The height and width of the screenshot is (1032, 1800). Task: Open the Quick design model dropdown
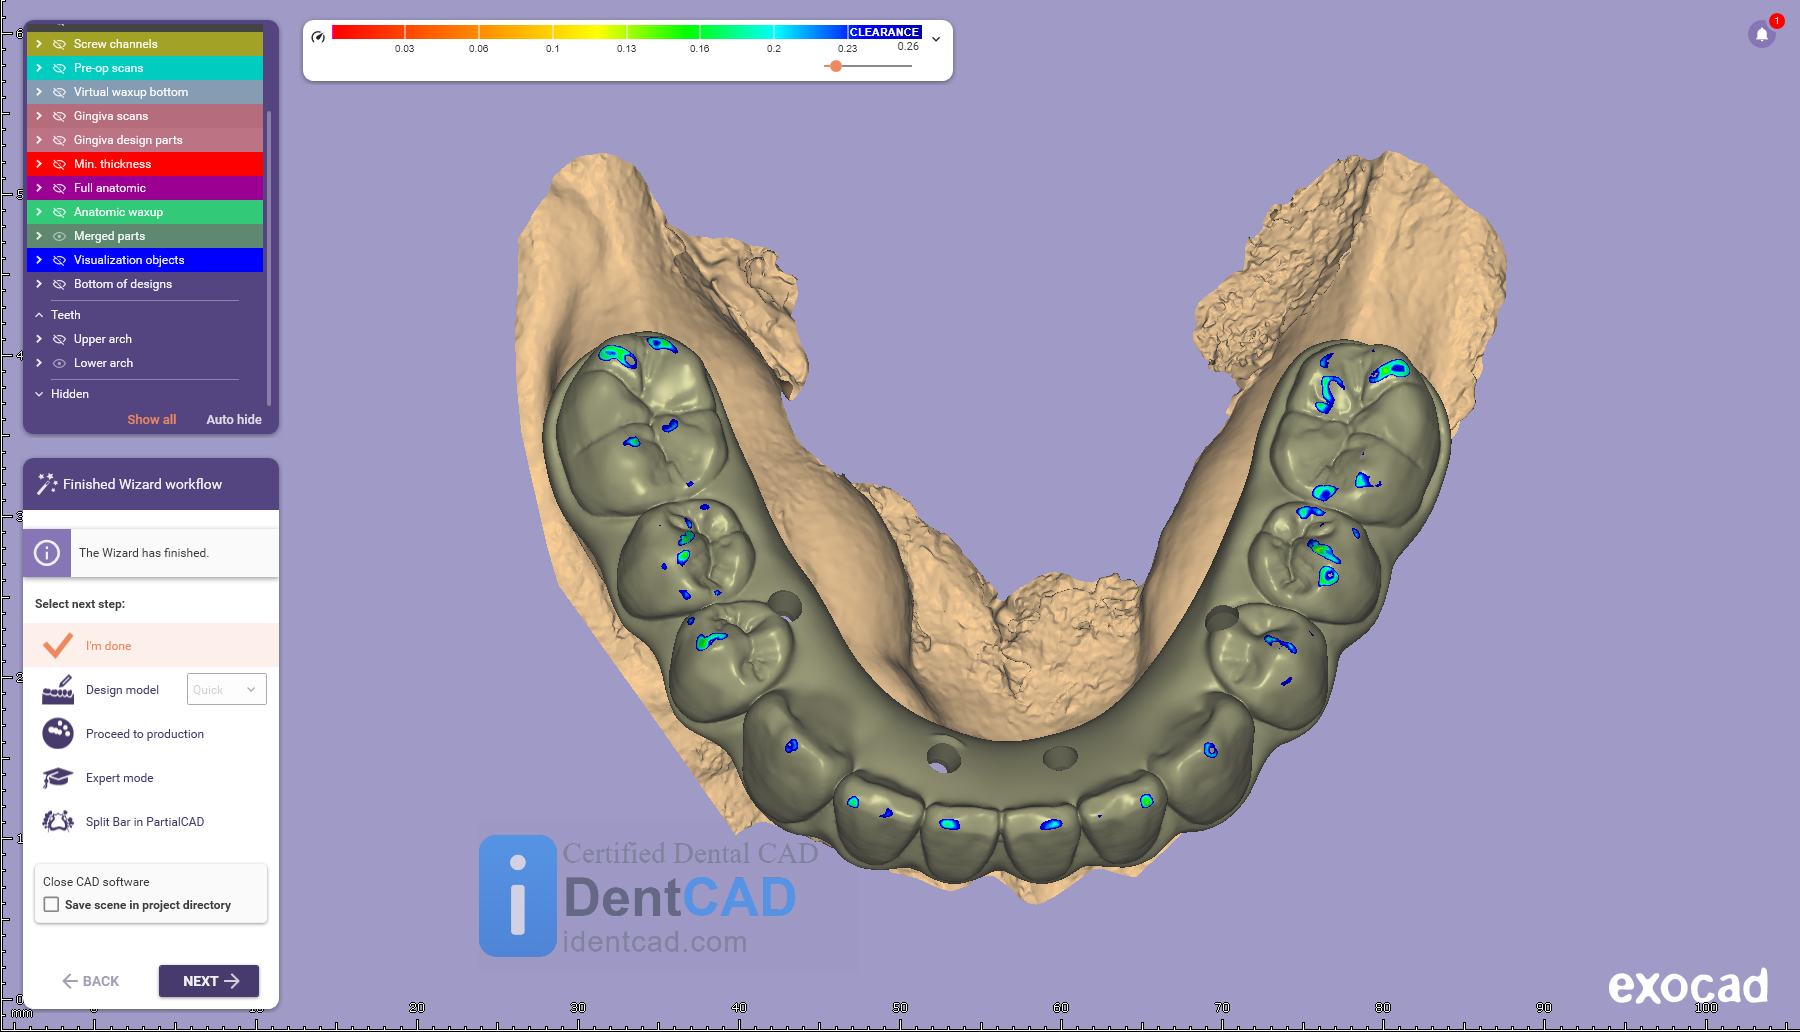click(x=226, y=690)
